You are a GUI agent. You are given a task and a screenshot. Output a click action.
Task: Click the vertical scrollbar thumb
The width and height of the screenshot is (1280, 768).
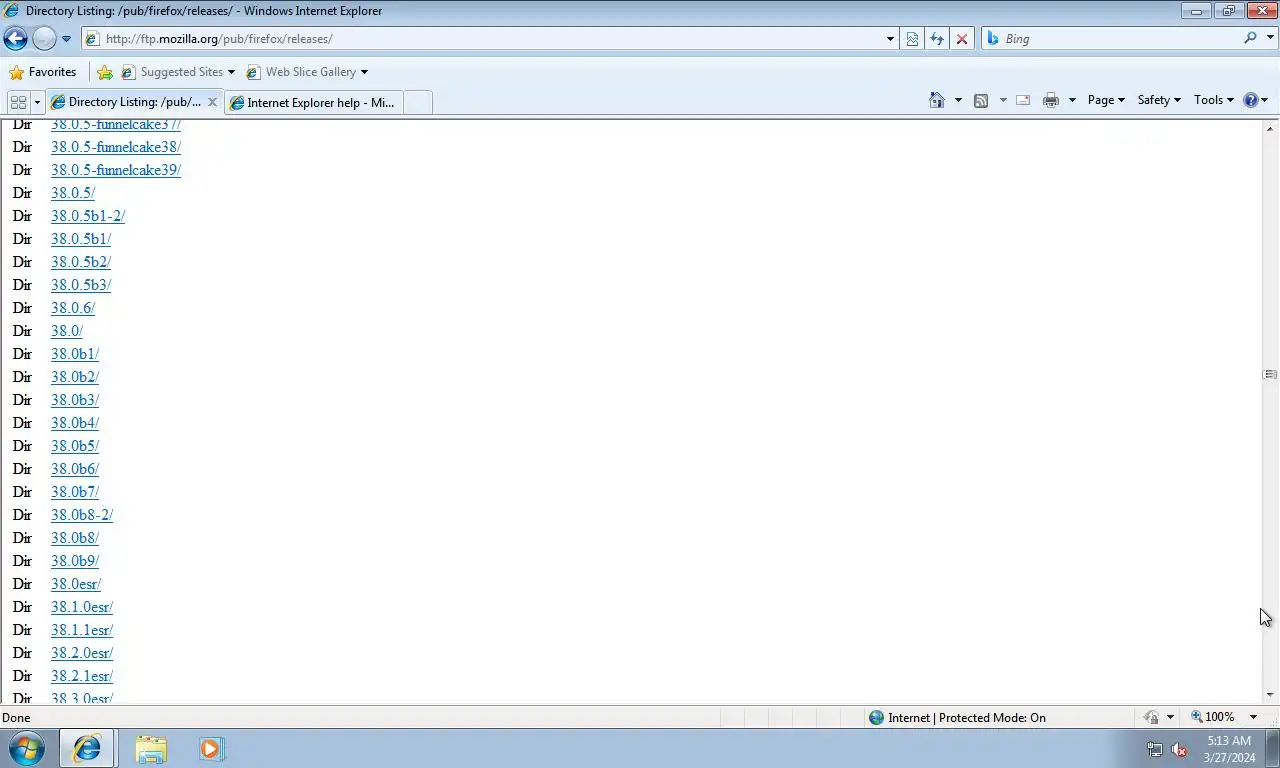coord(1270,374)
